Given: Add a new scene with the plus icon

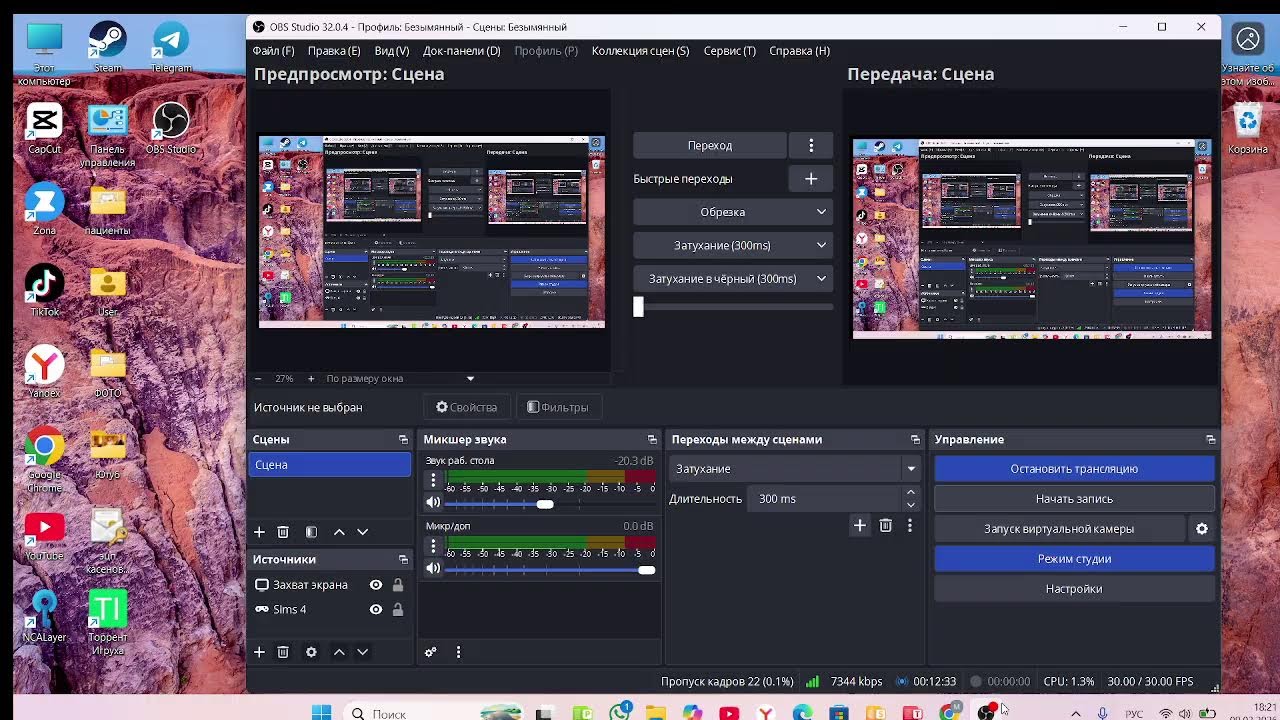Looking at the screenshot, I should tap(259, 532).
